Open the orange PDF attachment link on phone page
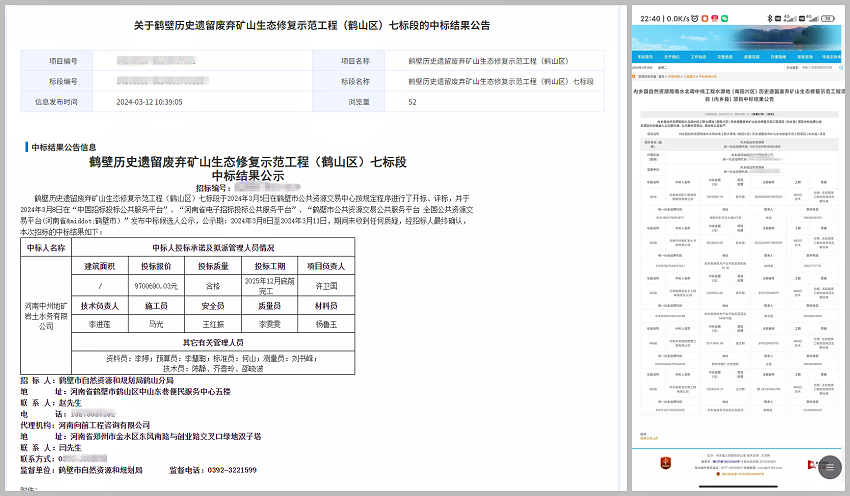This screenshot has height=496, width=850. point(649,438)
